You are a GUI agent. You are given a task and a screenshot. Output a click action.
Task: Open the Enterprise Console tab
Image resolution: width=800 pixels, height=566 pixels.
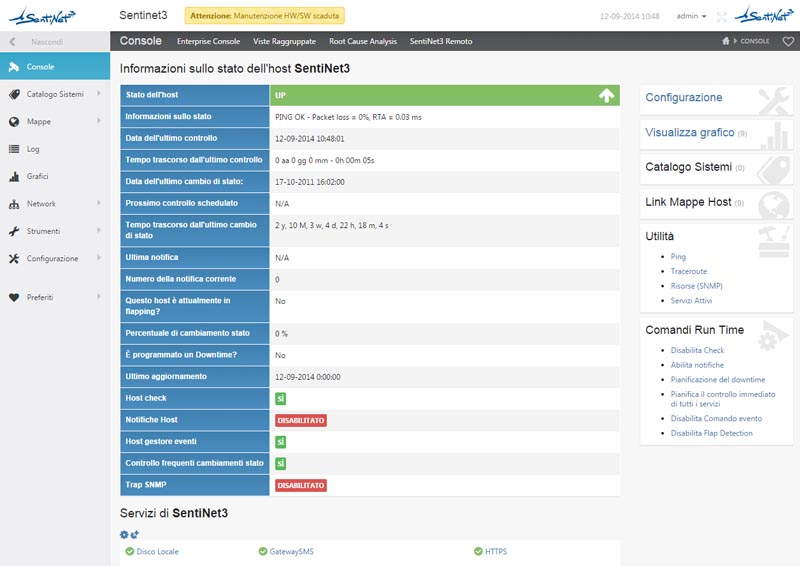pyautogui.click(x=208, y=41)
